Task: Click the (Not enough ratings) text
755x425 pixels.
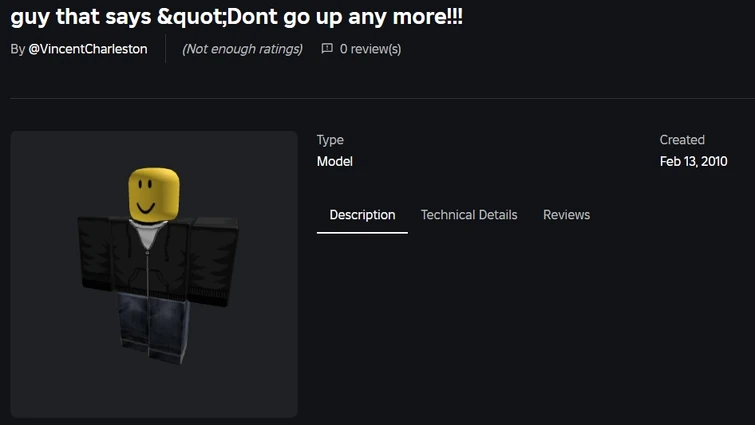Action: tap(242, 49)
